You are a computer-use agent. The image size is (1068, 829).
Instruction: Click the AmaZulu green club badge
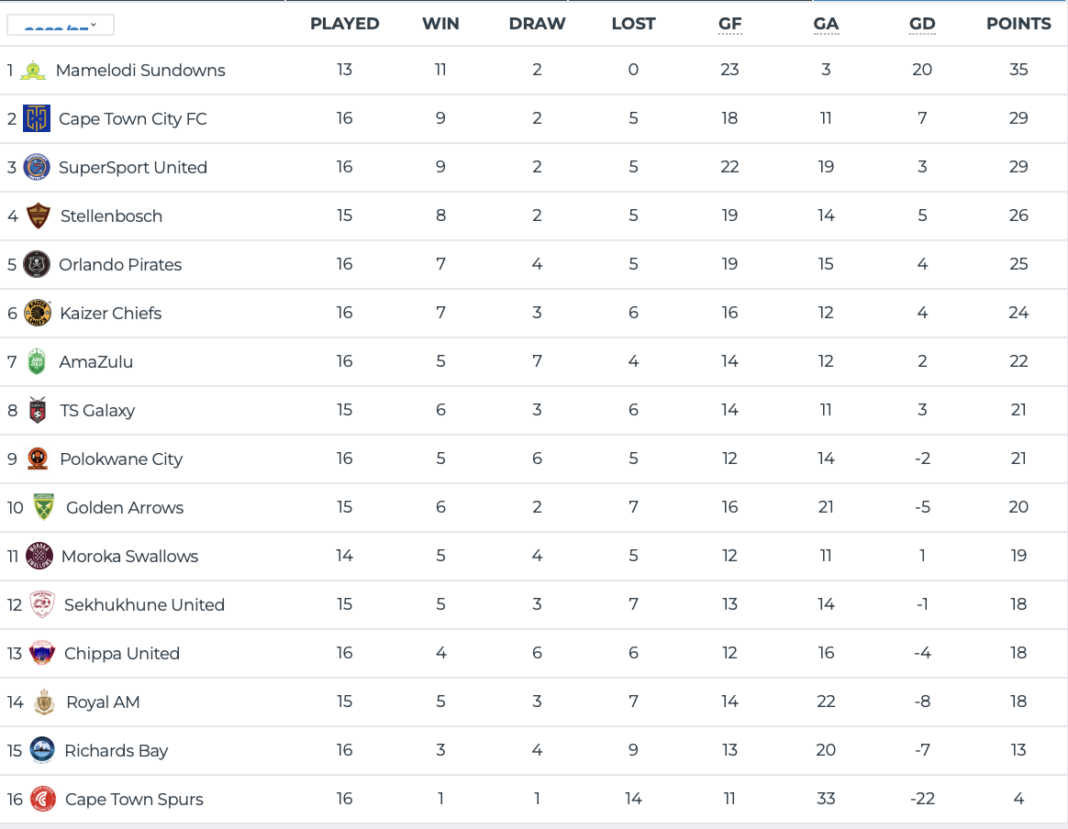(37, 362)
